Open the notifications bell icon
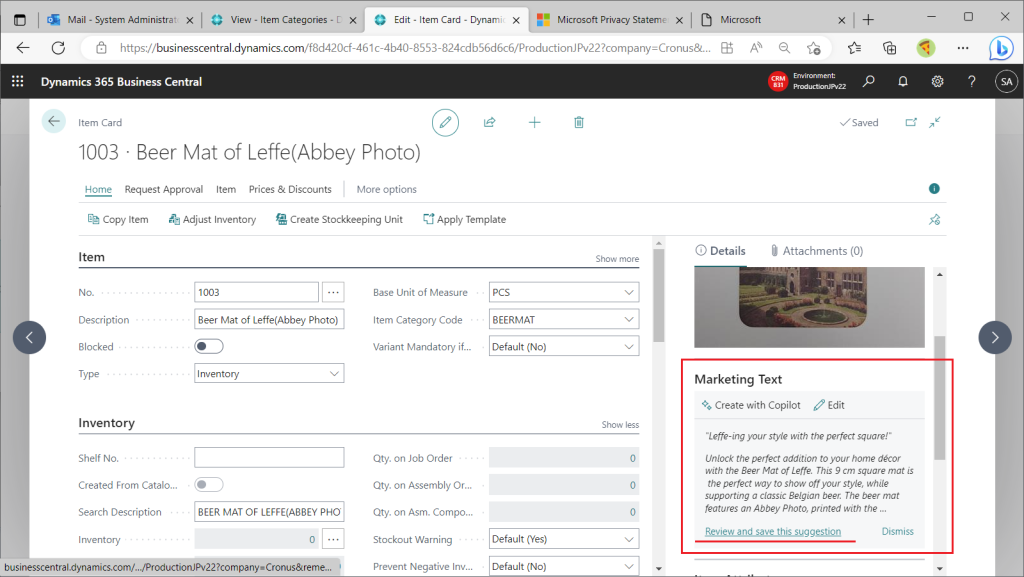Screen dimensions: 1024x577 [x=903, y=82]
